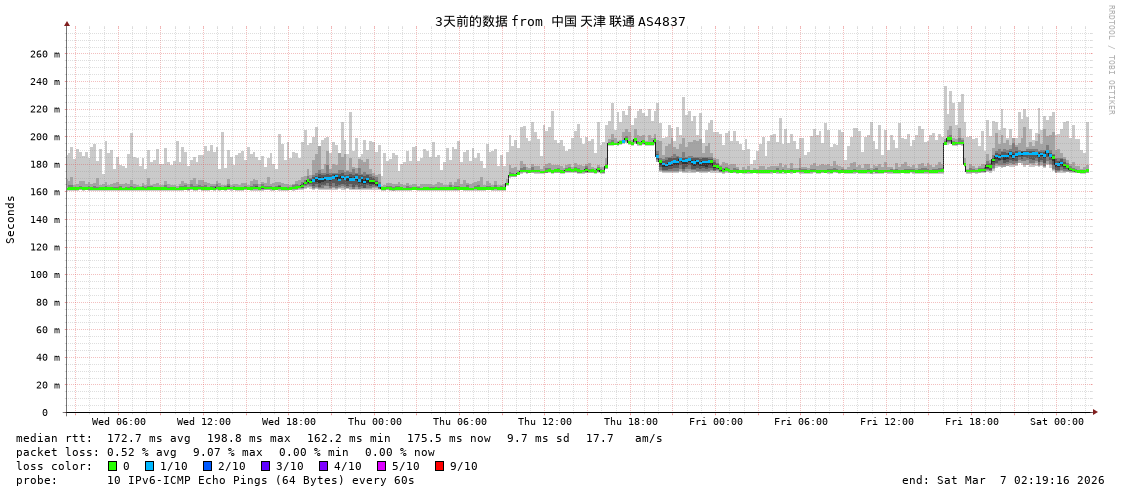The height and width of the screenshot is (494, 1121).
Task: Click the median rtt statistics line
Action: click(339, 438)
